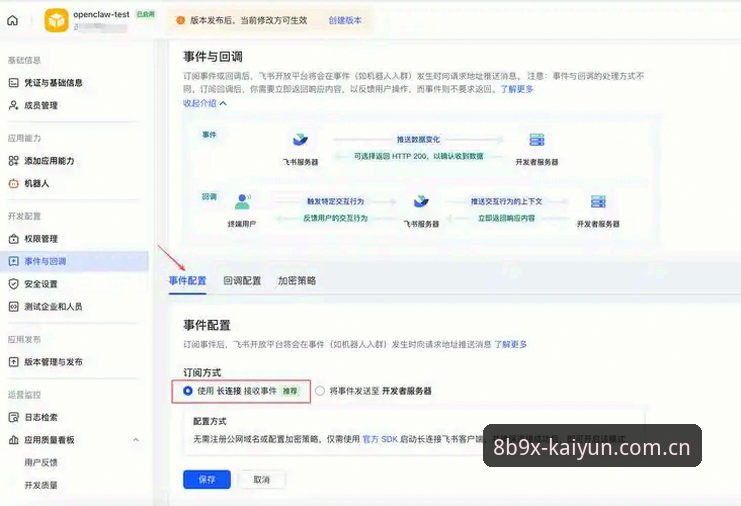Click the 推送数据变化 label in diagram
The height and width of the screenshot is (506, 741).
click(418, 139)
